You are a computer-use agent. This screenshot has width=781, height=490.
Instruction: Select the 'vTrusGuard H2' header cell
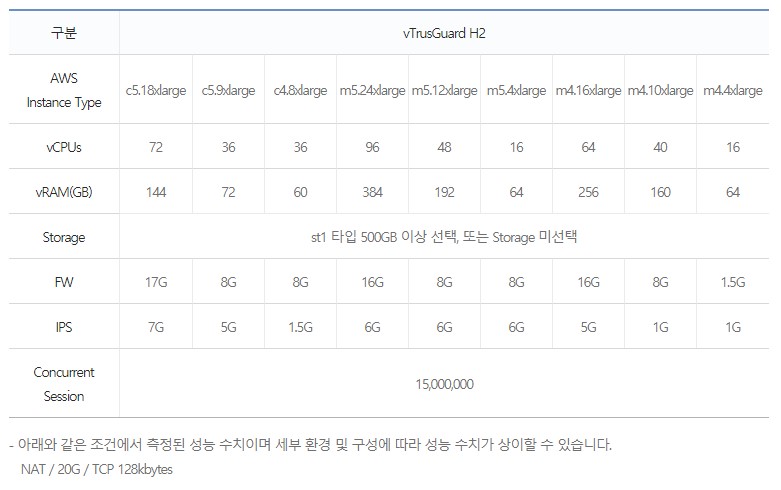[x=444, y=33]
